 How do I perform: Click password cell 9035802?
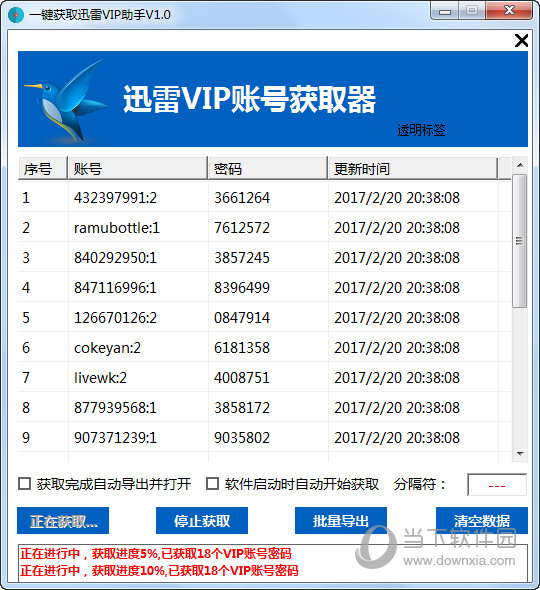coord(242,438)
